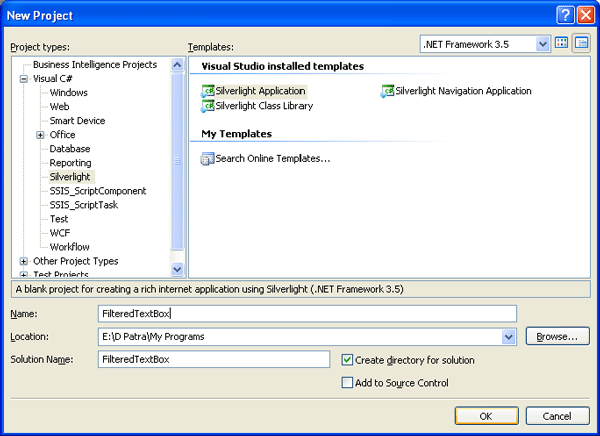
Task: Switch templates view to large icons
Action: click(561, 43)
